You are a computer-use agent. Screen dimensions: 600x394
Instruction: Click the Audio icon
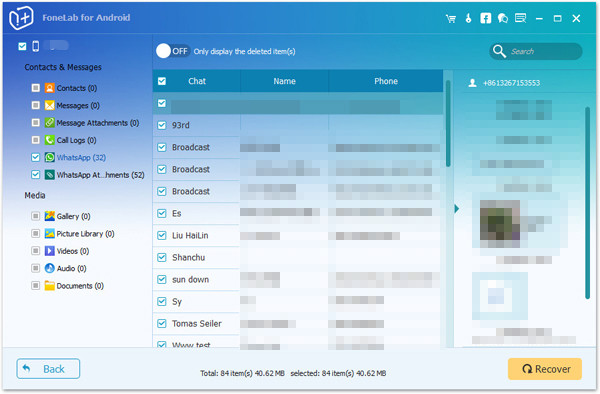50,268
